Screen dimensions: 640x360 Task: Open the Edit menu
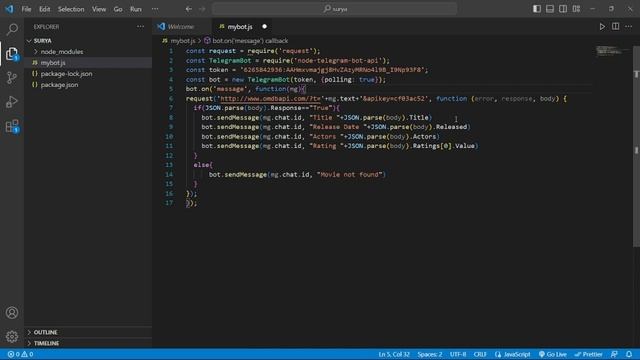coord(44,9)
